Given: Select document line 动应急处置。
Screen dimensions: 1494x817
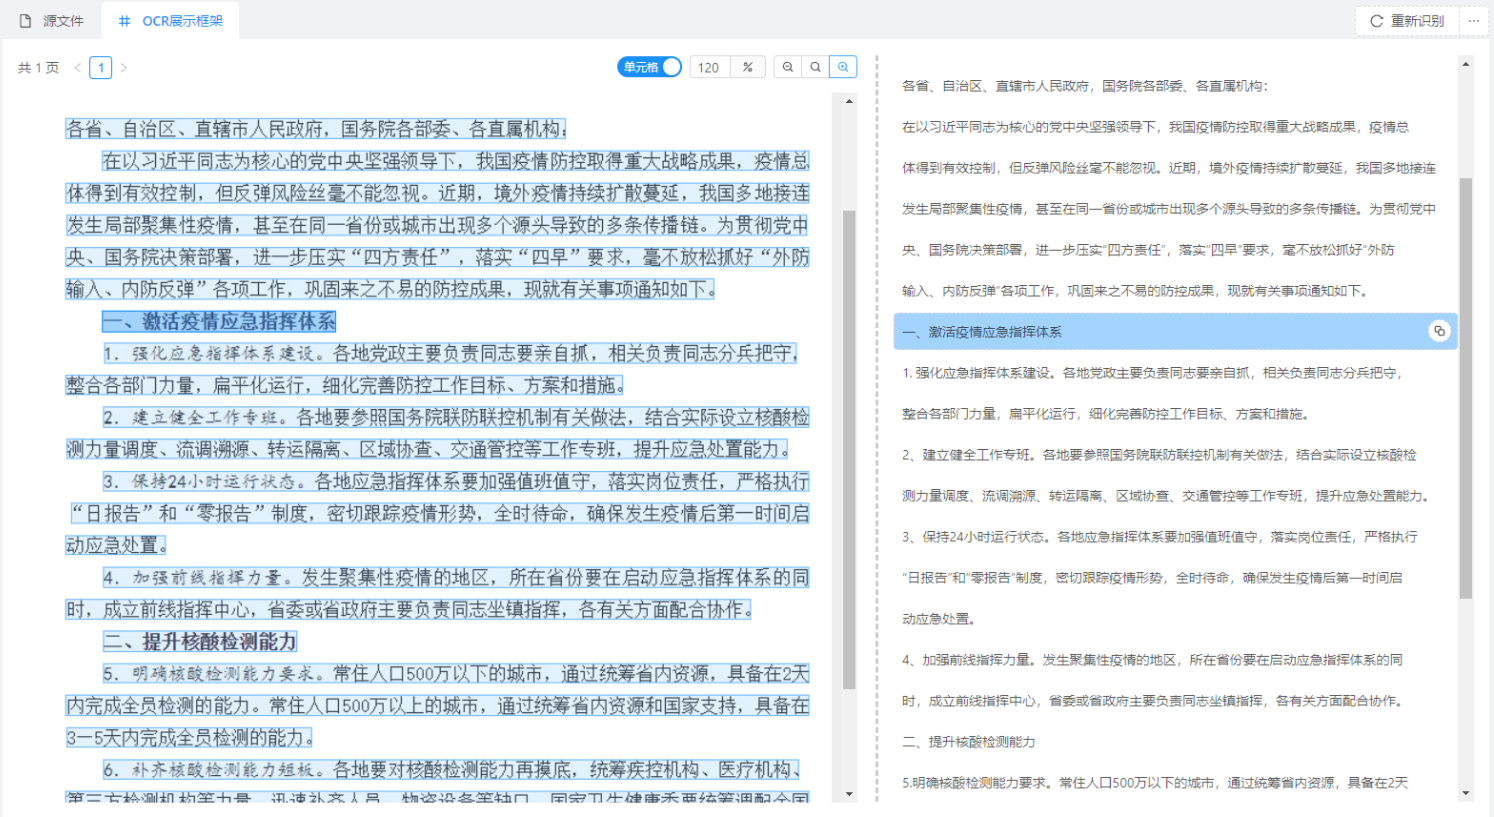Looking at the screenshot, I should point(116,545).
